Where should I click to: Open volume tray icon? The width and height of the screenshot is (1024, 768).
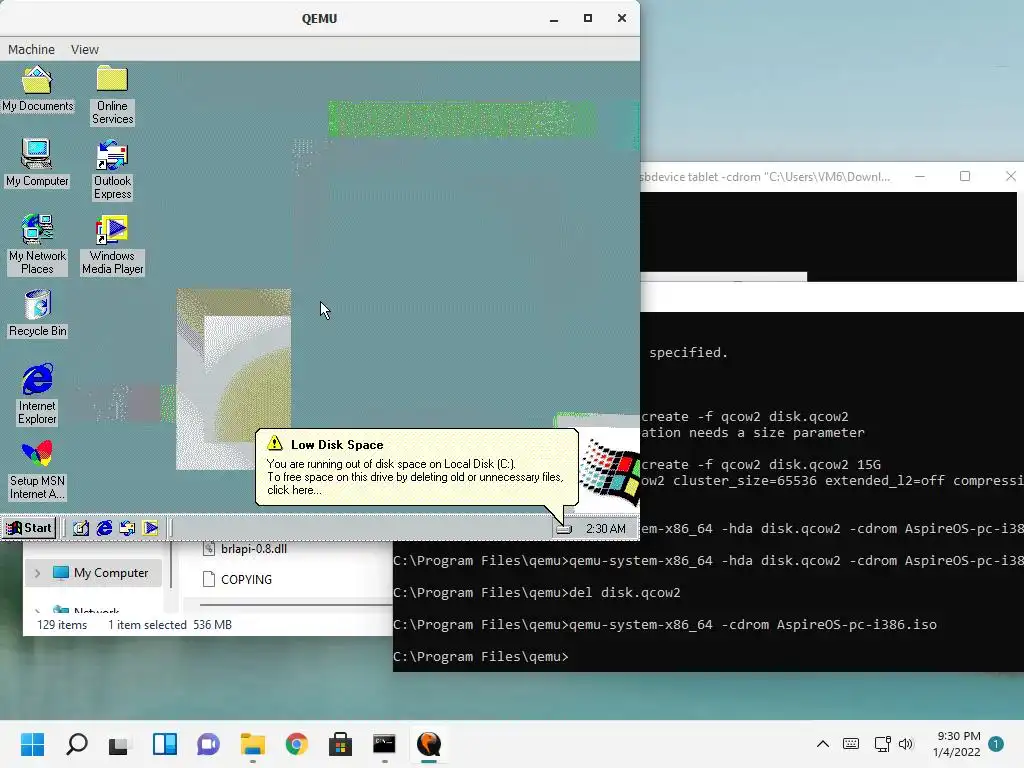click(906, 744)
